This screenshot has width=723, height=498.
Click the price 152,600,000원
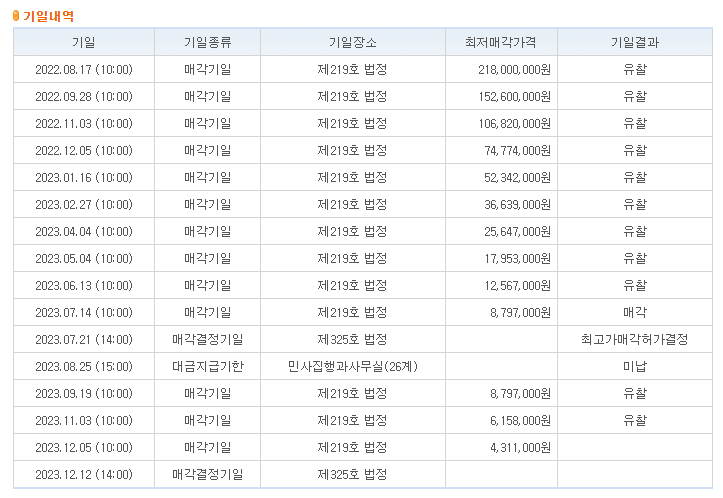514,96
